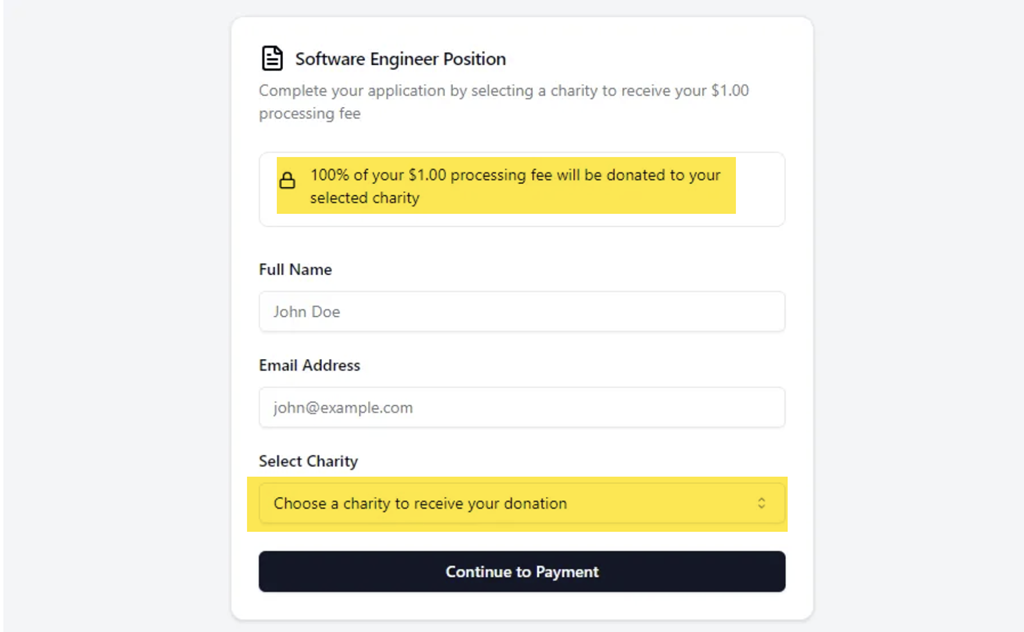Click the 'Full Name' field label
Viewport: 1024px width, 632px height.
click(x=295, y=270)
